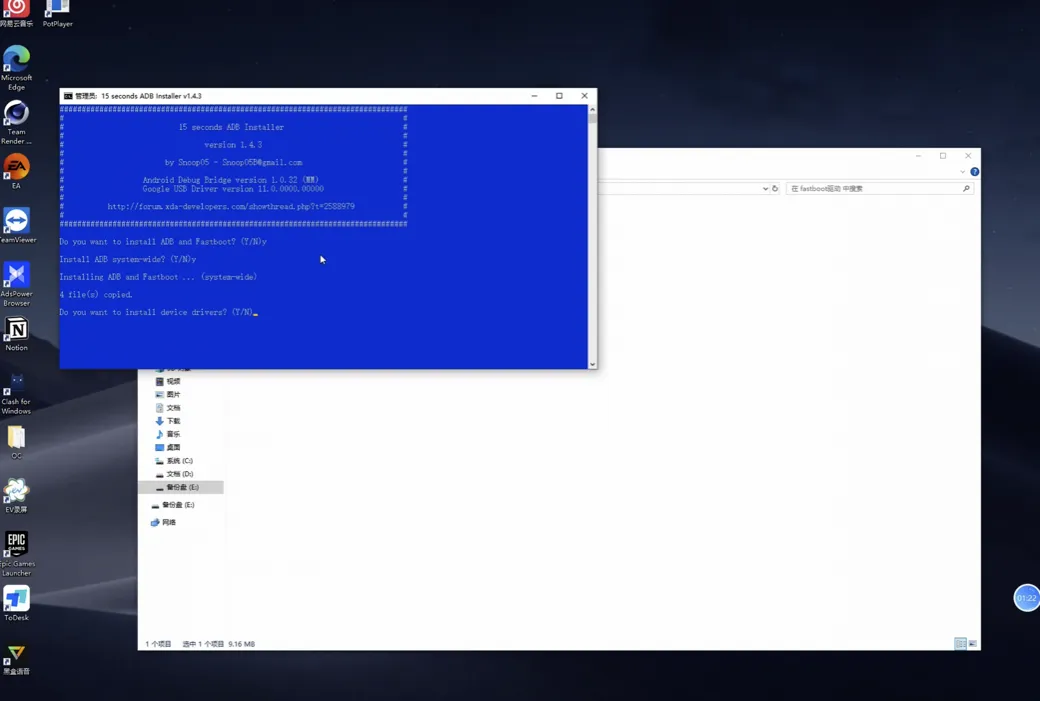Open PotPlayer desktop shortcut
The image size is (1040, 701).
point(58,13)
